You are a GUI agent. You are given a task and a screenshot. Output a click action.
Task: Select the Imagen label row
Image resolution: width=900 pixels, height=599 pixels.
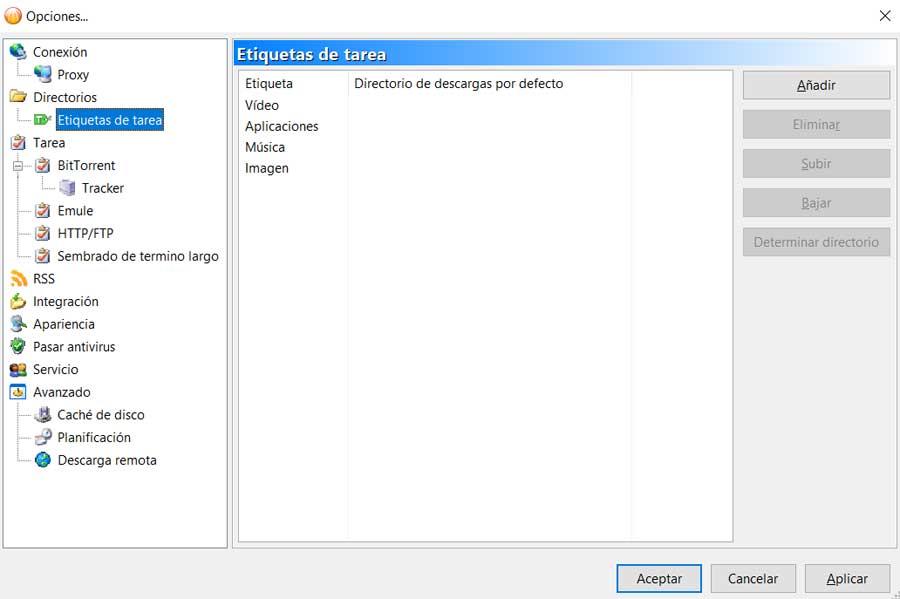pyautogui.click(x=266, y=168)
